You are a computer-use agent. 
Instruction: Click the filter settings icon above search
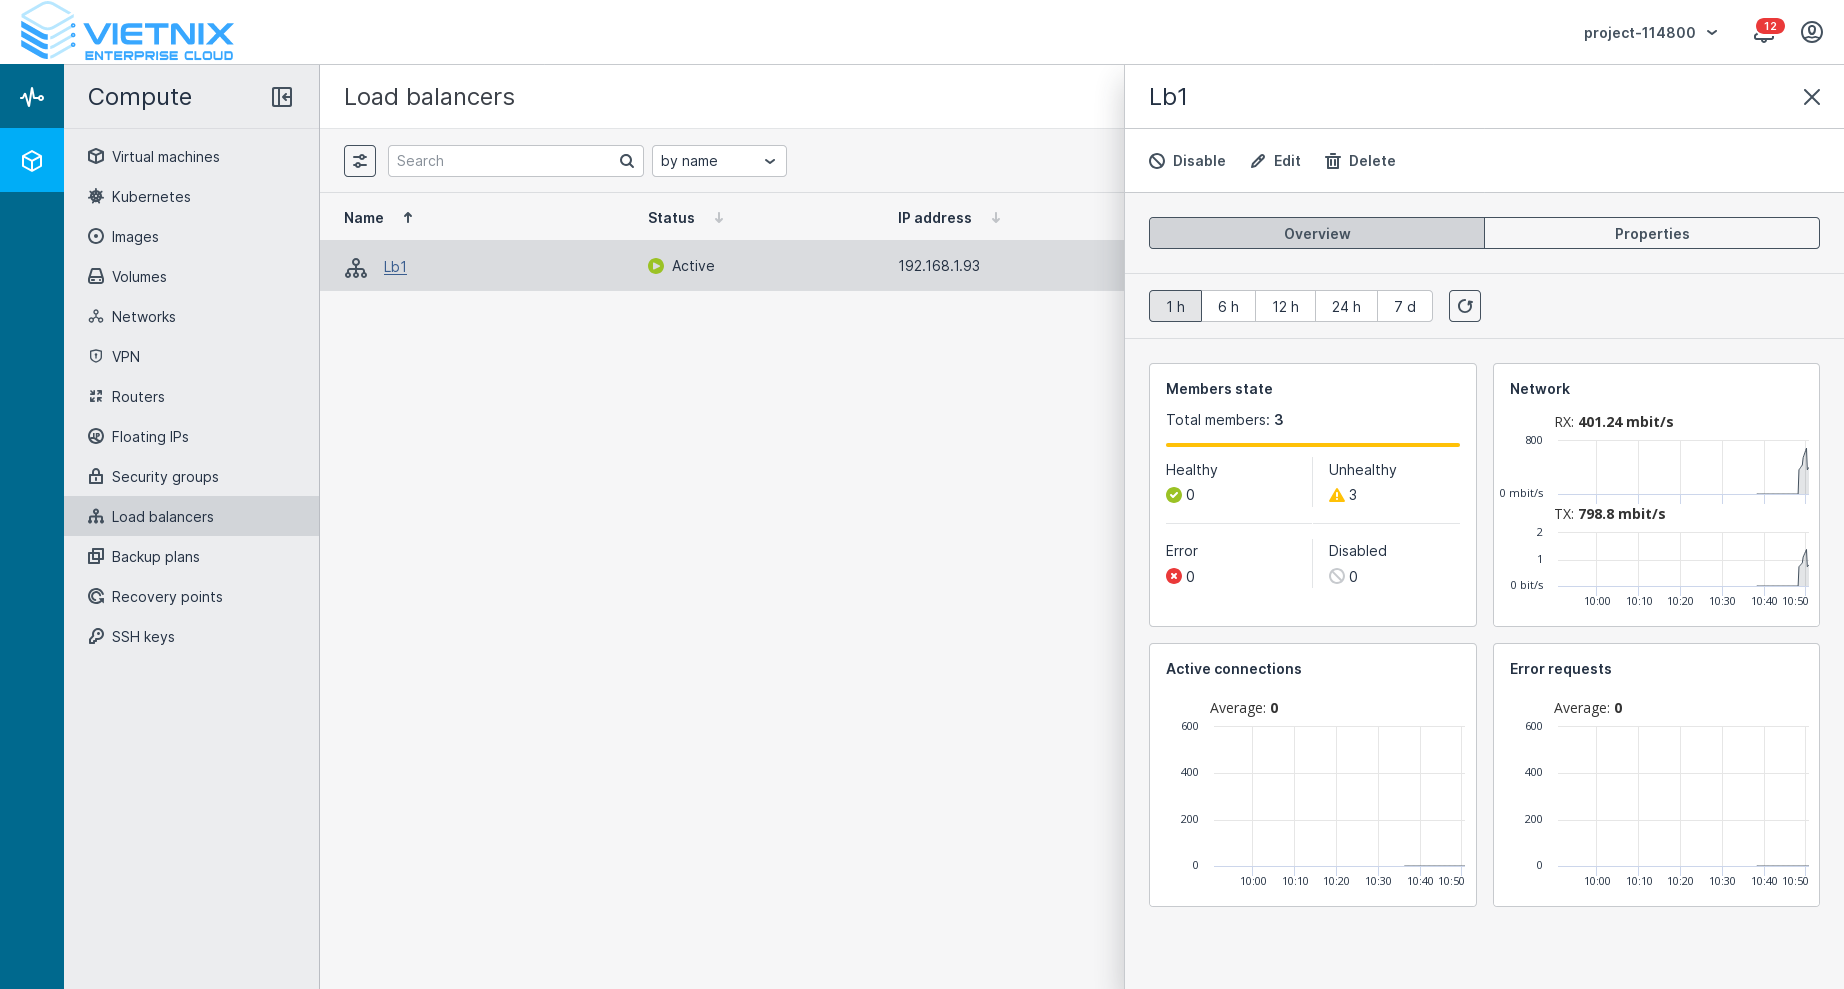[360, 161]
